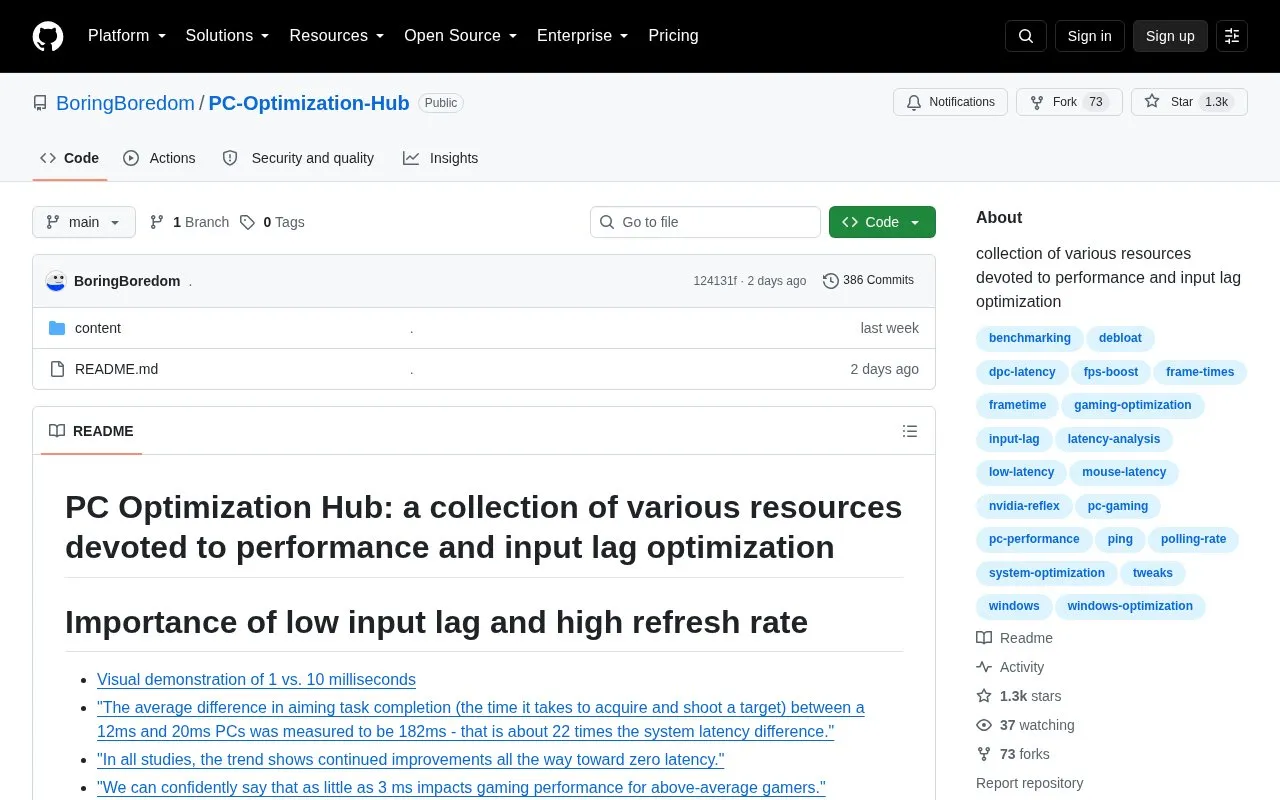Click the GitHub logo icon
Image resolution: width=1280 pixels, height=800 pixels.
[48, 36]
